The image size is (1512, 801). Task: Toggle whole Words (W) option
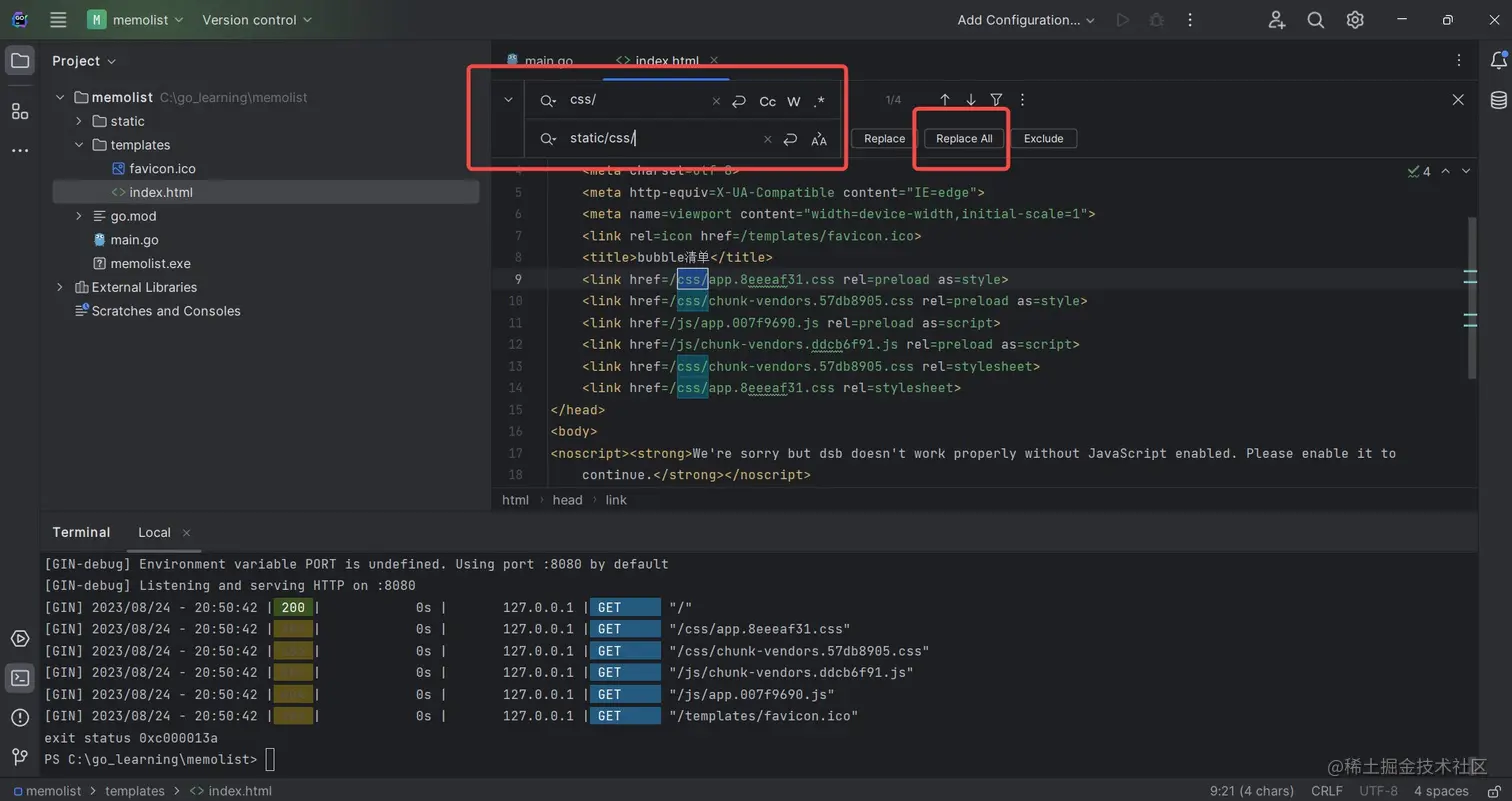tap(794, 101)
